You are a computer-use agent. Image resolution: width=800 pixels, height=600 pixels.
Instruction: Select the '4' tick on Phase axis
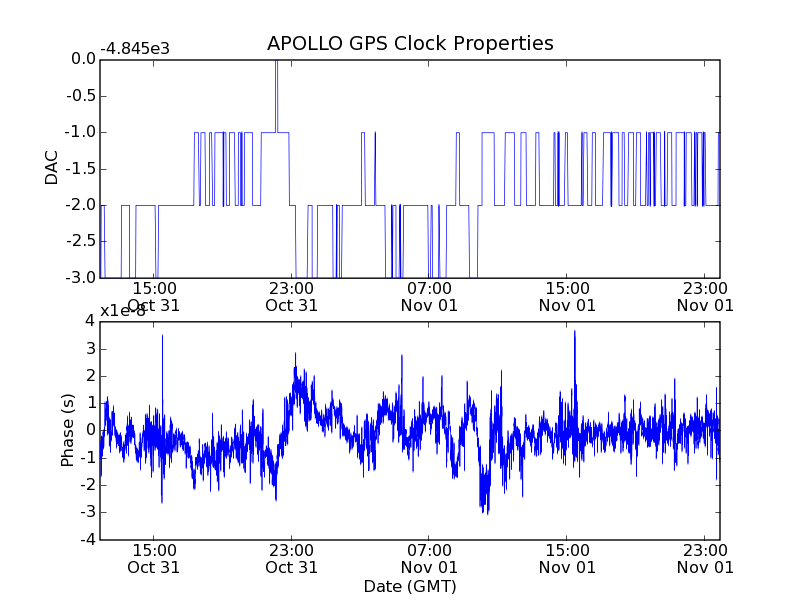pos(90,321)
